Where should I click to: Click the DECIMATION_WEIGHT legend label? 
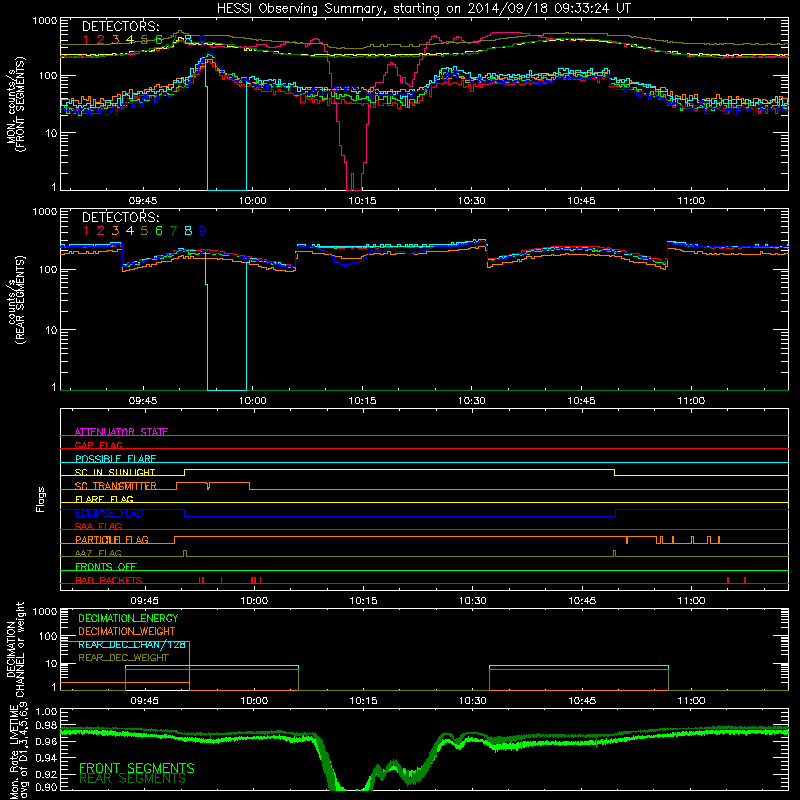(x=127, y=631)
